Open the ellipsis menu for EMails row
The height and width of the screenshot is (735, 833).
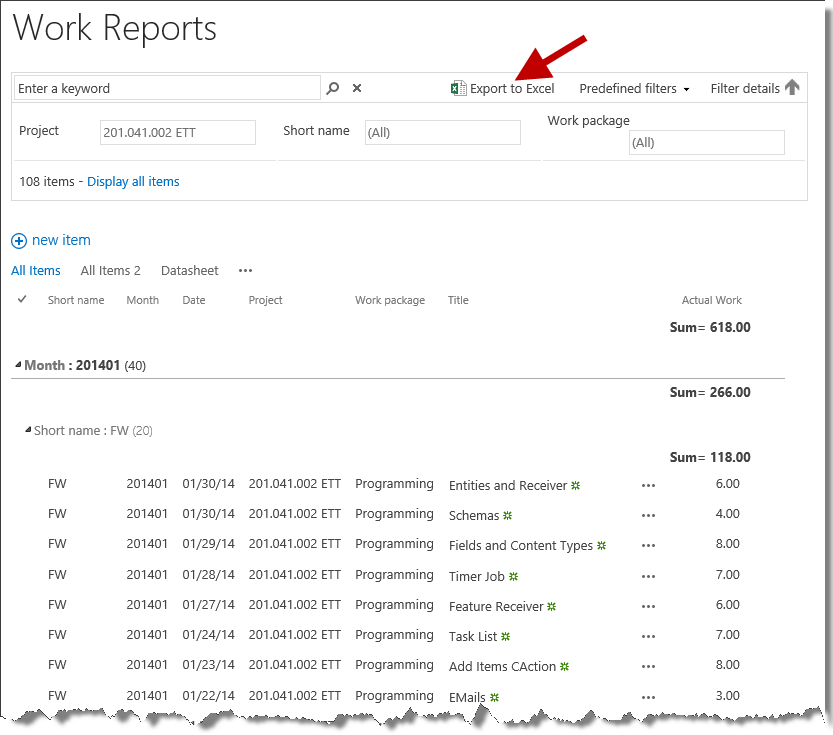click(648, 697)
